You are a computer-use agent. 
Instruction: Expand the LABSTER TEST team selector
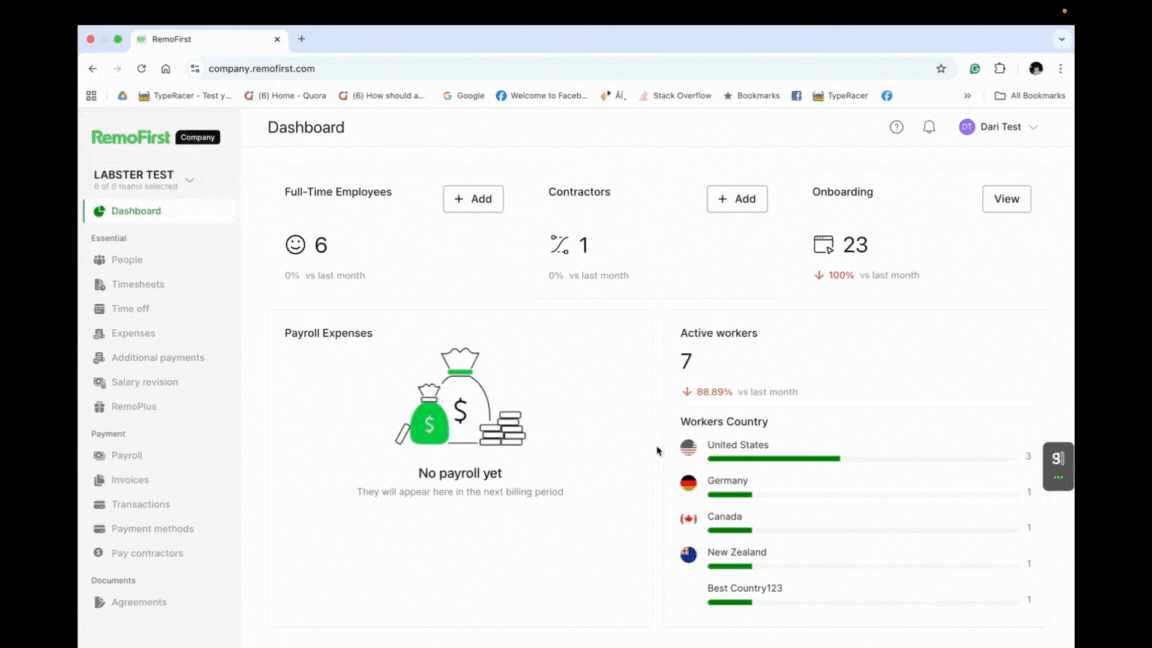(189, 180)
